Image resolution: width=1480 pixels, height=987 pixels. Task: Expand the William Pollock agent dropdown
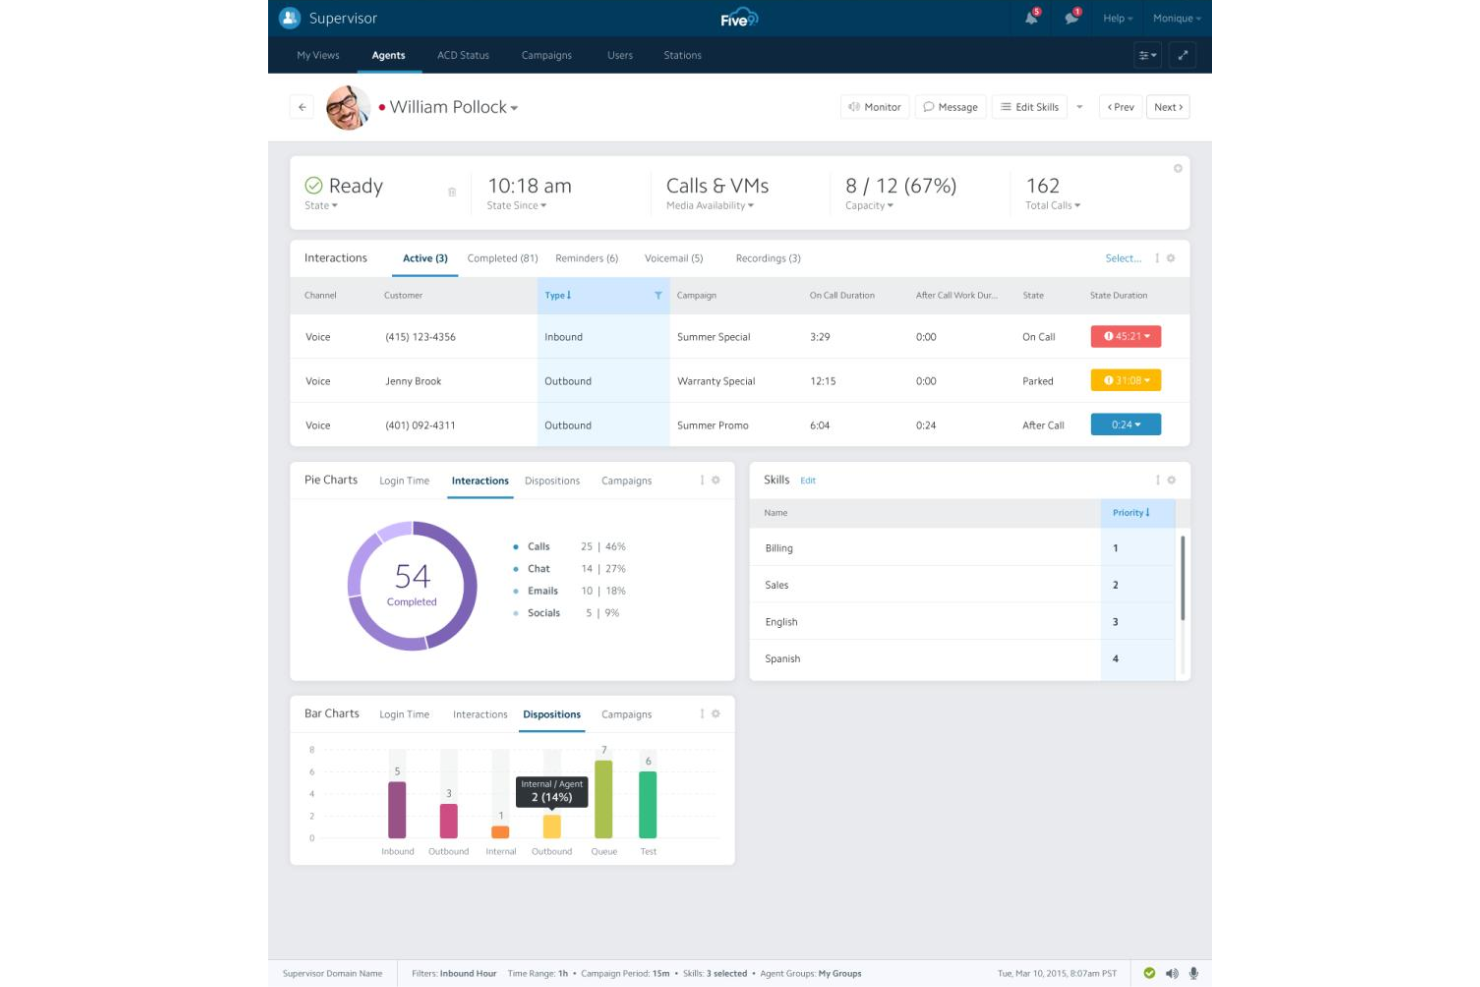click(x=514, y=108)
